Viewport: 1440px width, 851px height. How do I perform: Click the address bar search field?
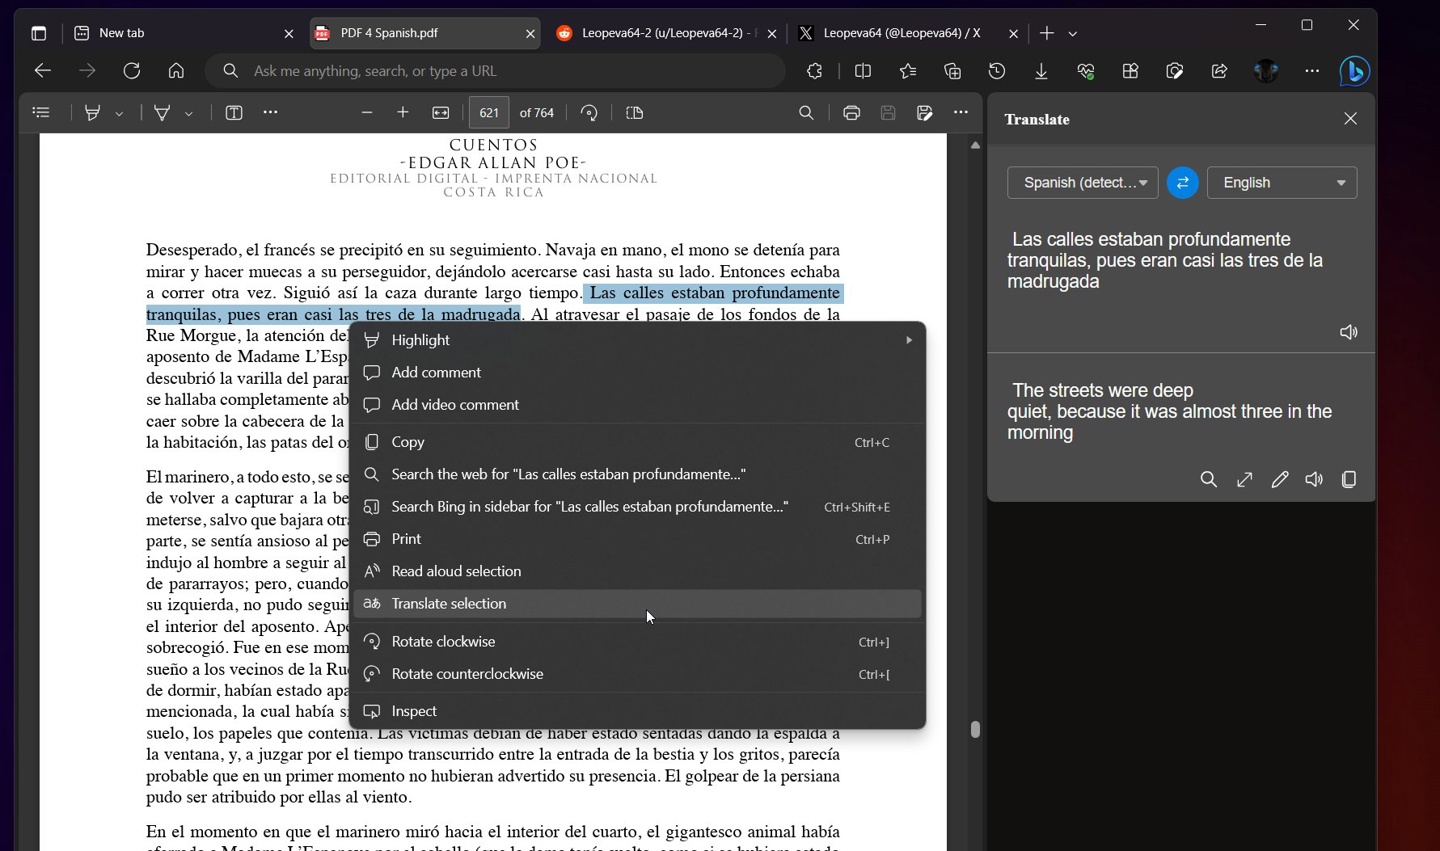[496, 71]
